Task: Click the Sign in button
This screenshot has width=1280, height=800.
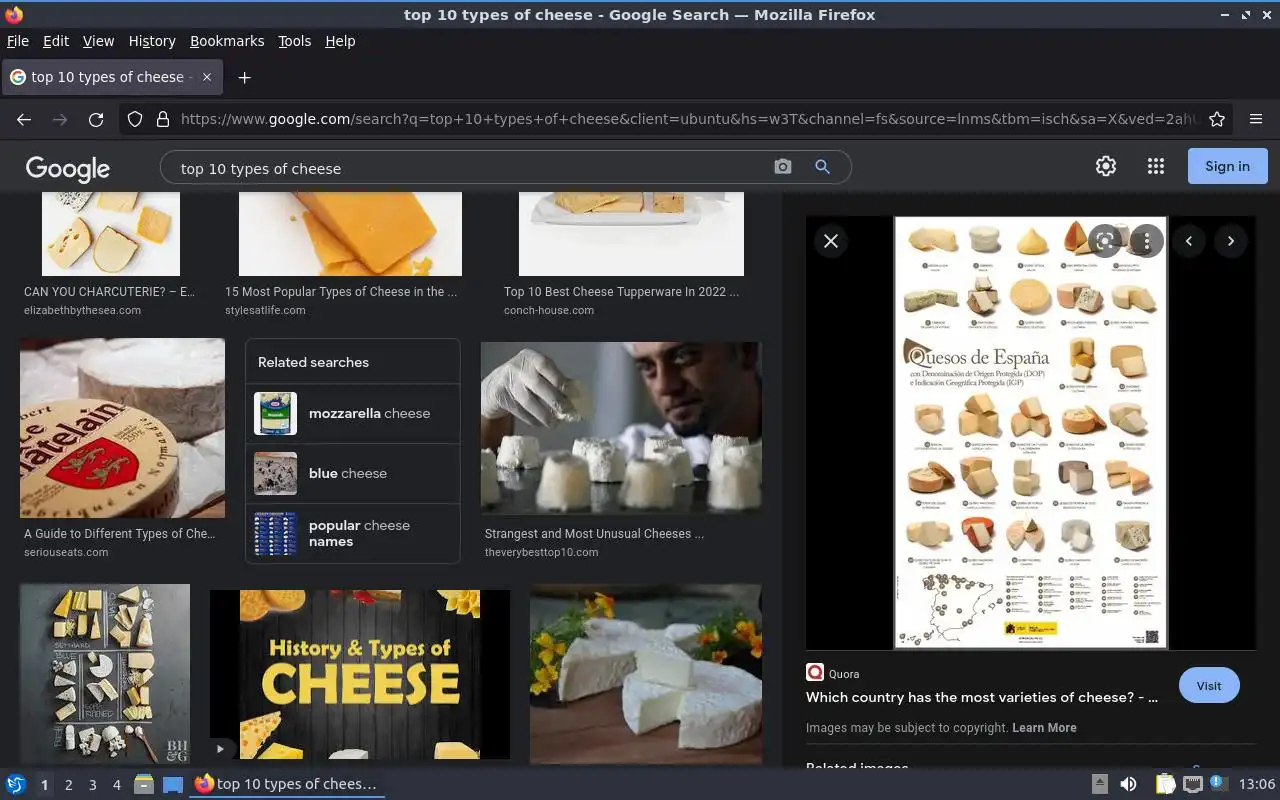Action: coord(1227,166)
